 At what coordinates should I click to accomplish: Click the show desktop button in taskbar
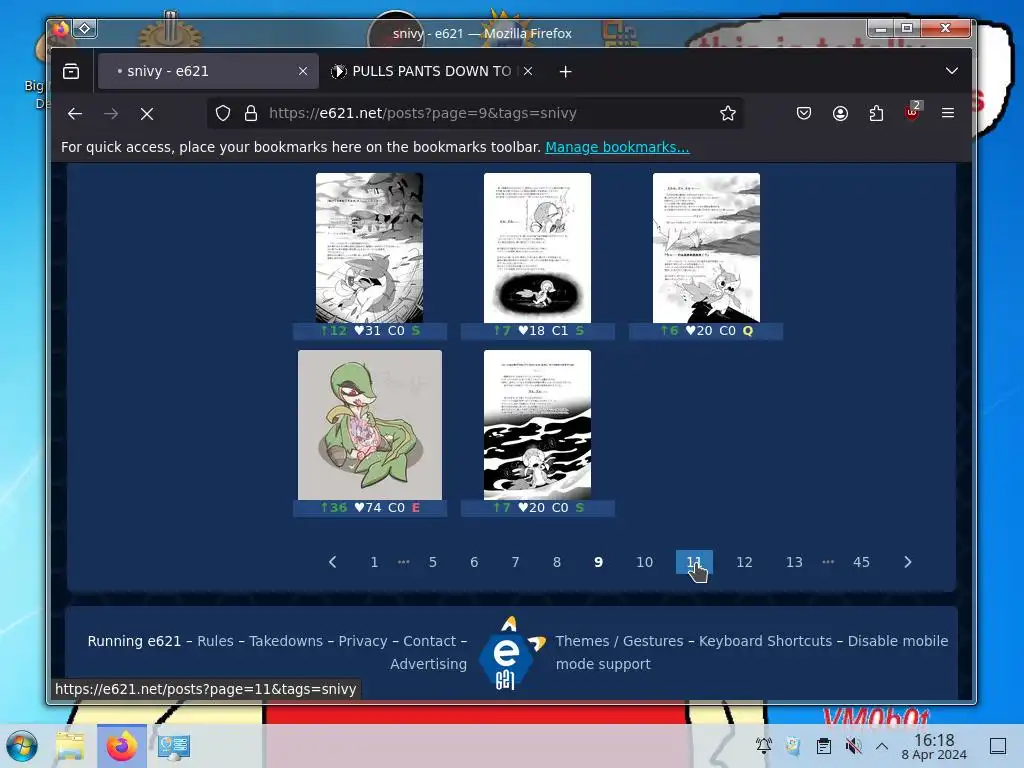tap(997, 746)
